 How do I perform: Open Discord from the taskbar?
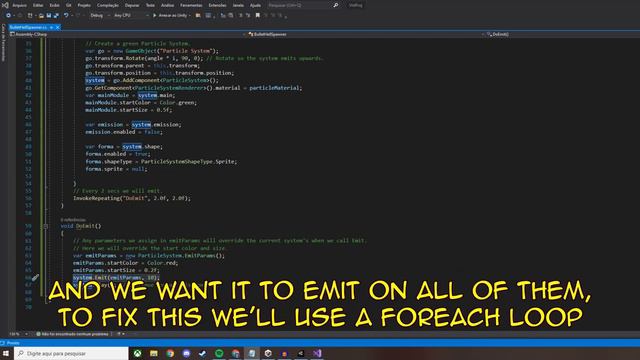(187, 353)
